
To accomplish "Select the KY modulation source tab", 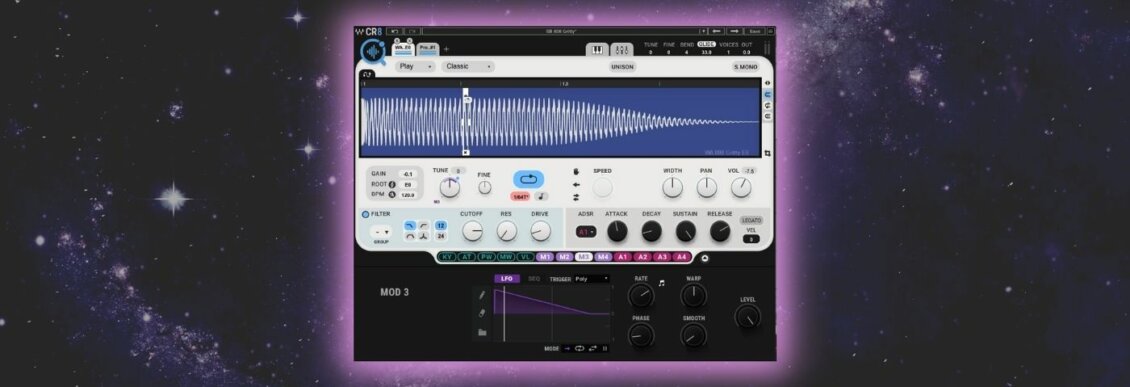I will point(448,257).
